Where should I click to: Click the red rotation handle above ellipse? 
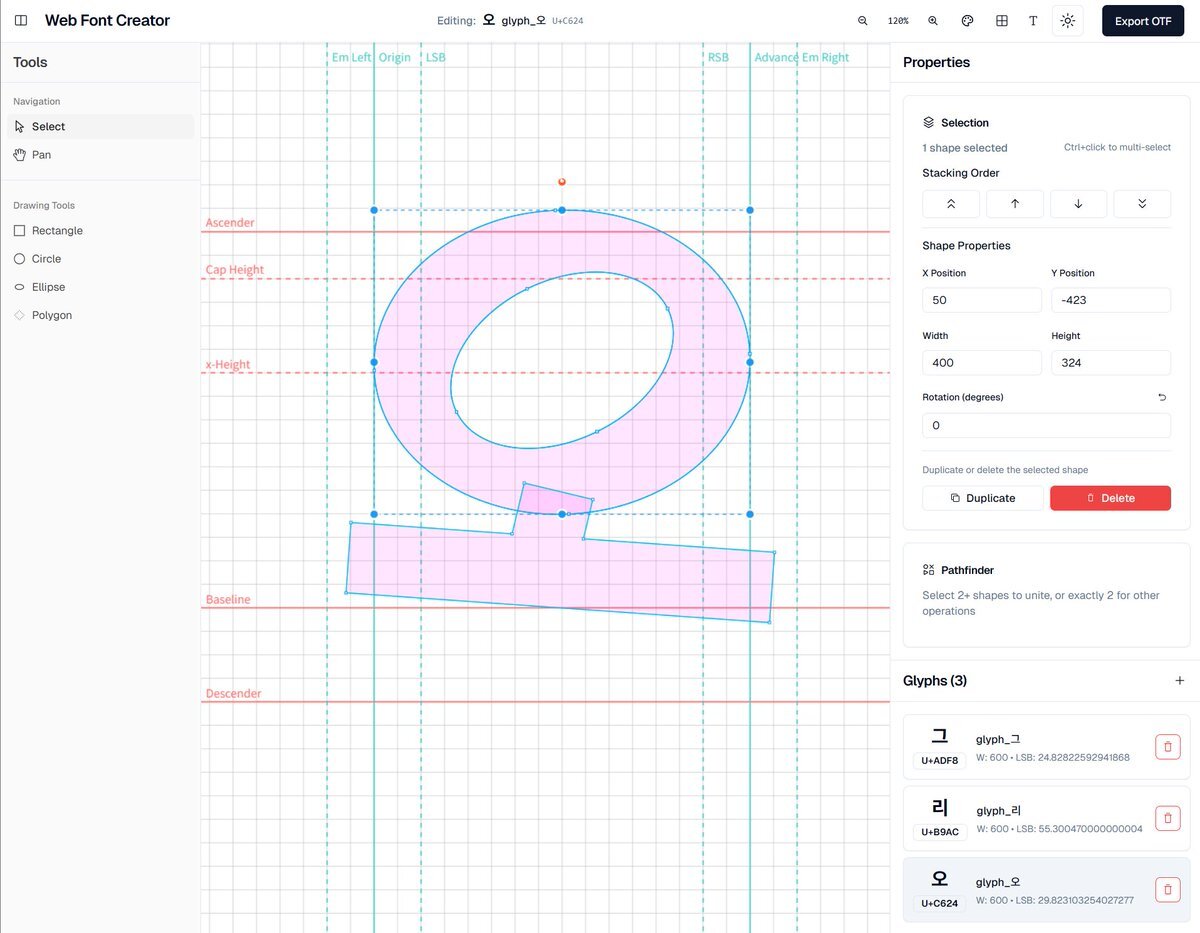click(562, 182)
